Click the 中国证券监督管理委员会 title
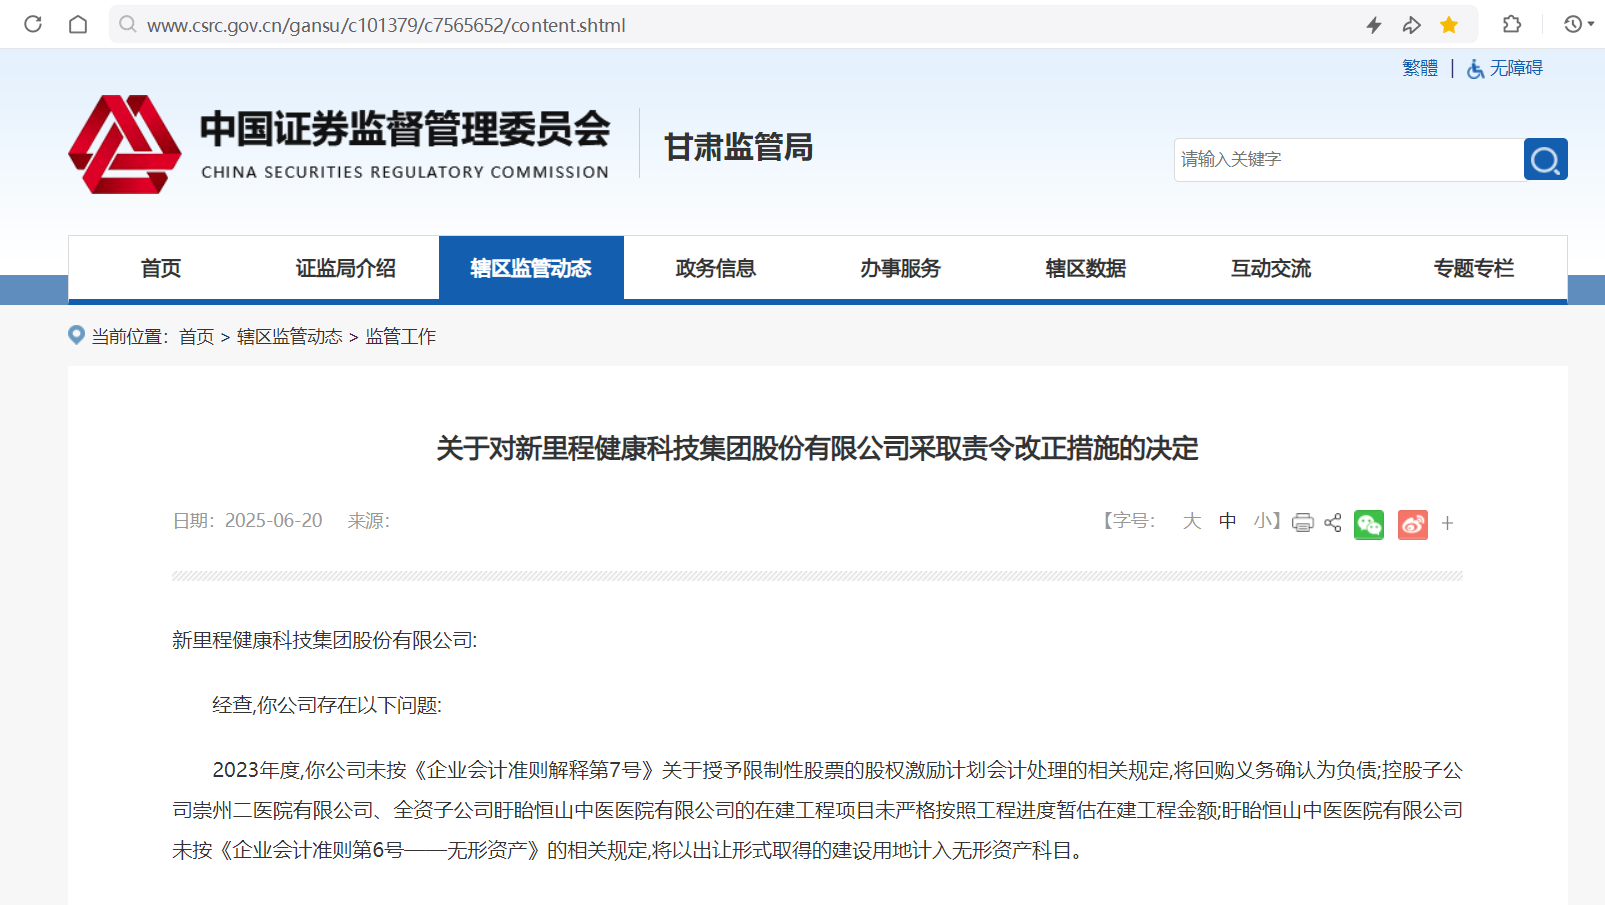The image size is (1605, 905). tap(405, 129)
